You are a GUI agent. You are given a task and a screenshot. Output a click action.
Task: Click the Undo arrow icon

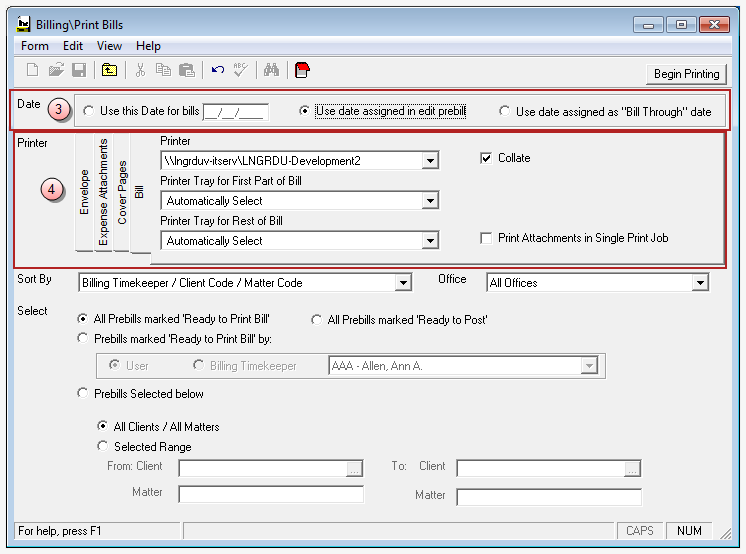[218, 70]
